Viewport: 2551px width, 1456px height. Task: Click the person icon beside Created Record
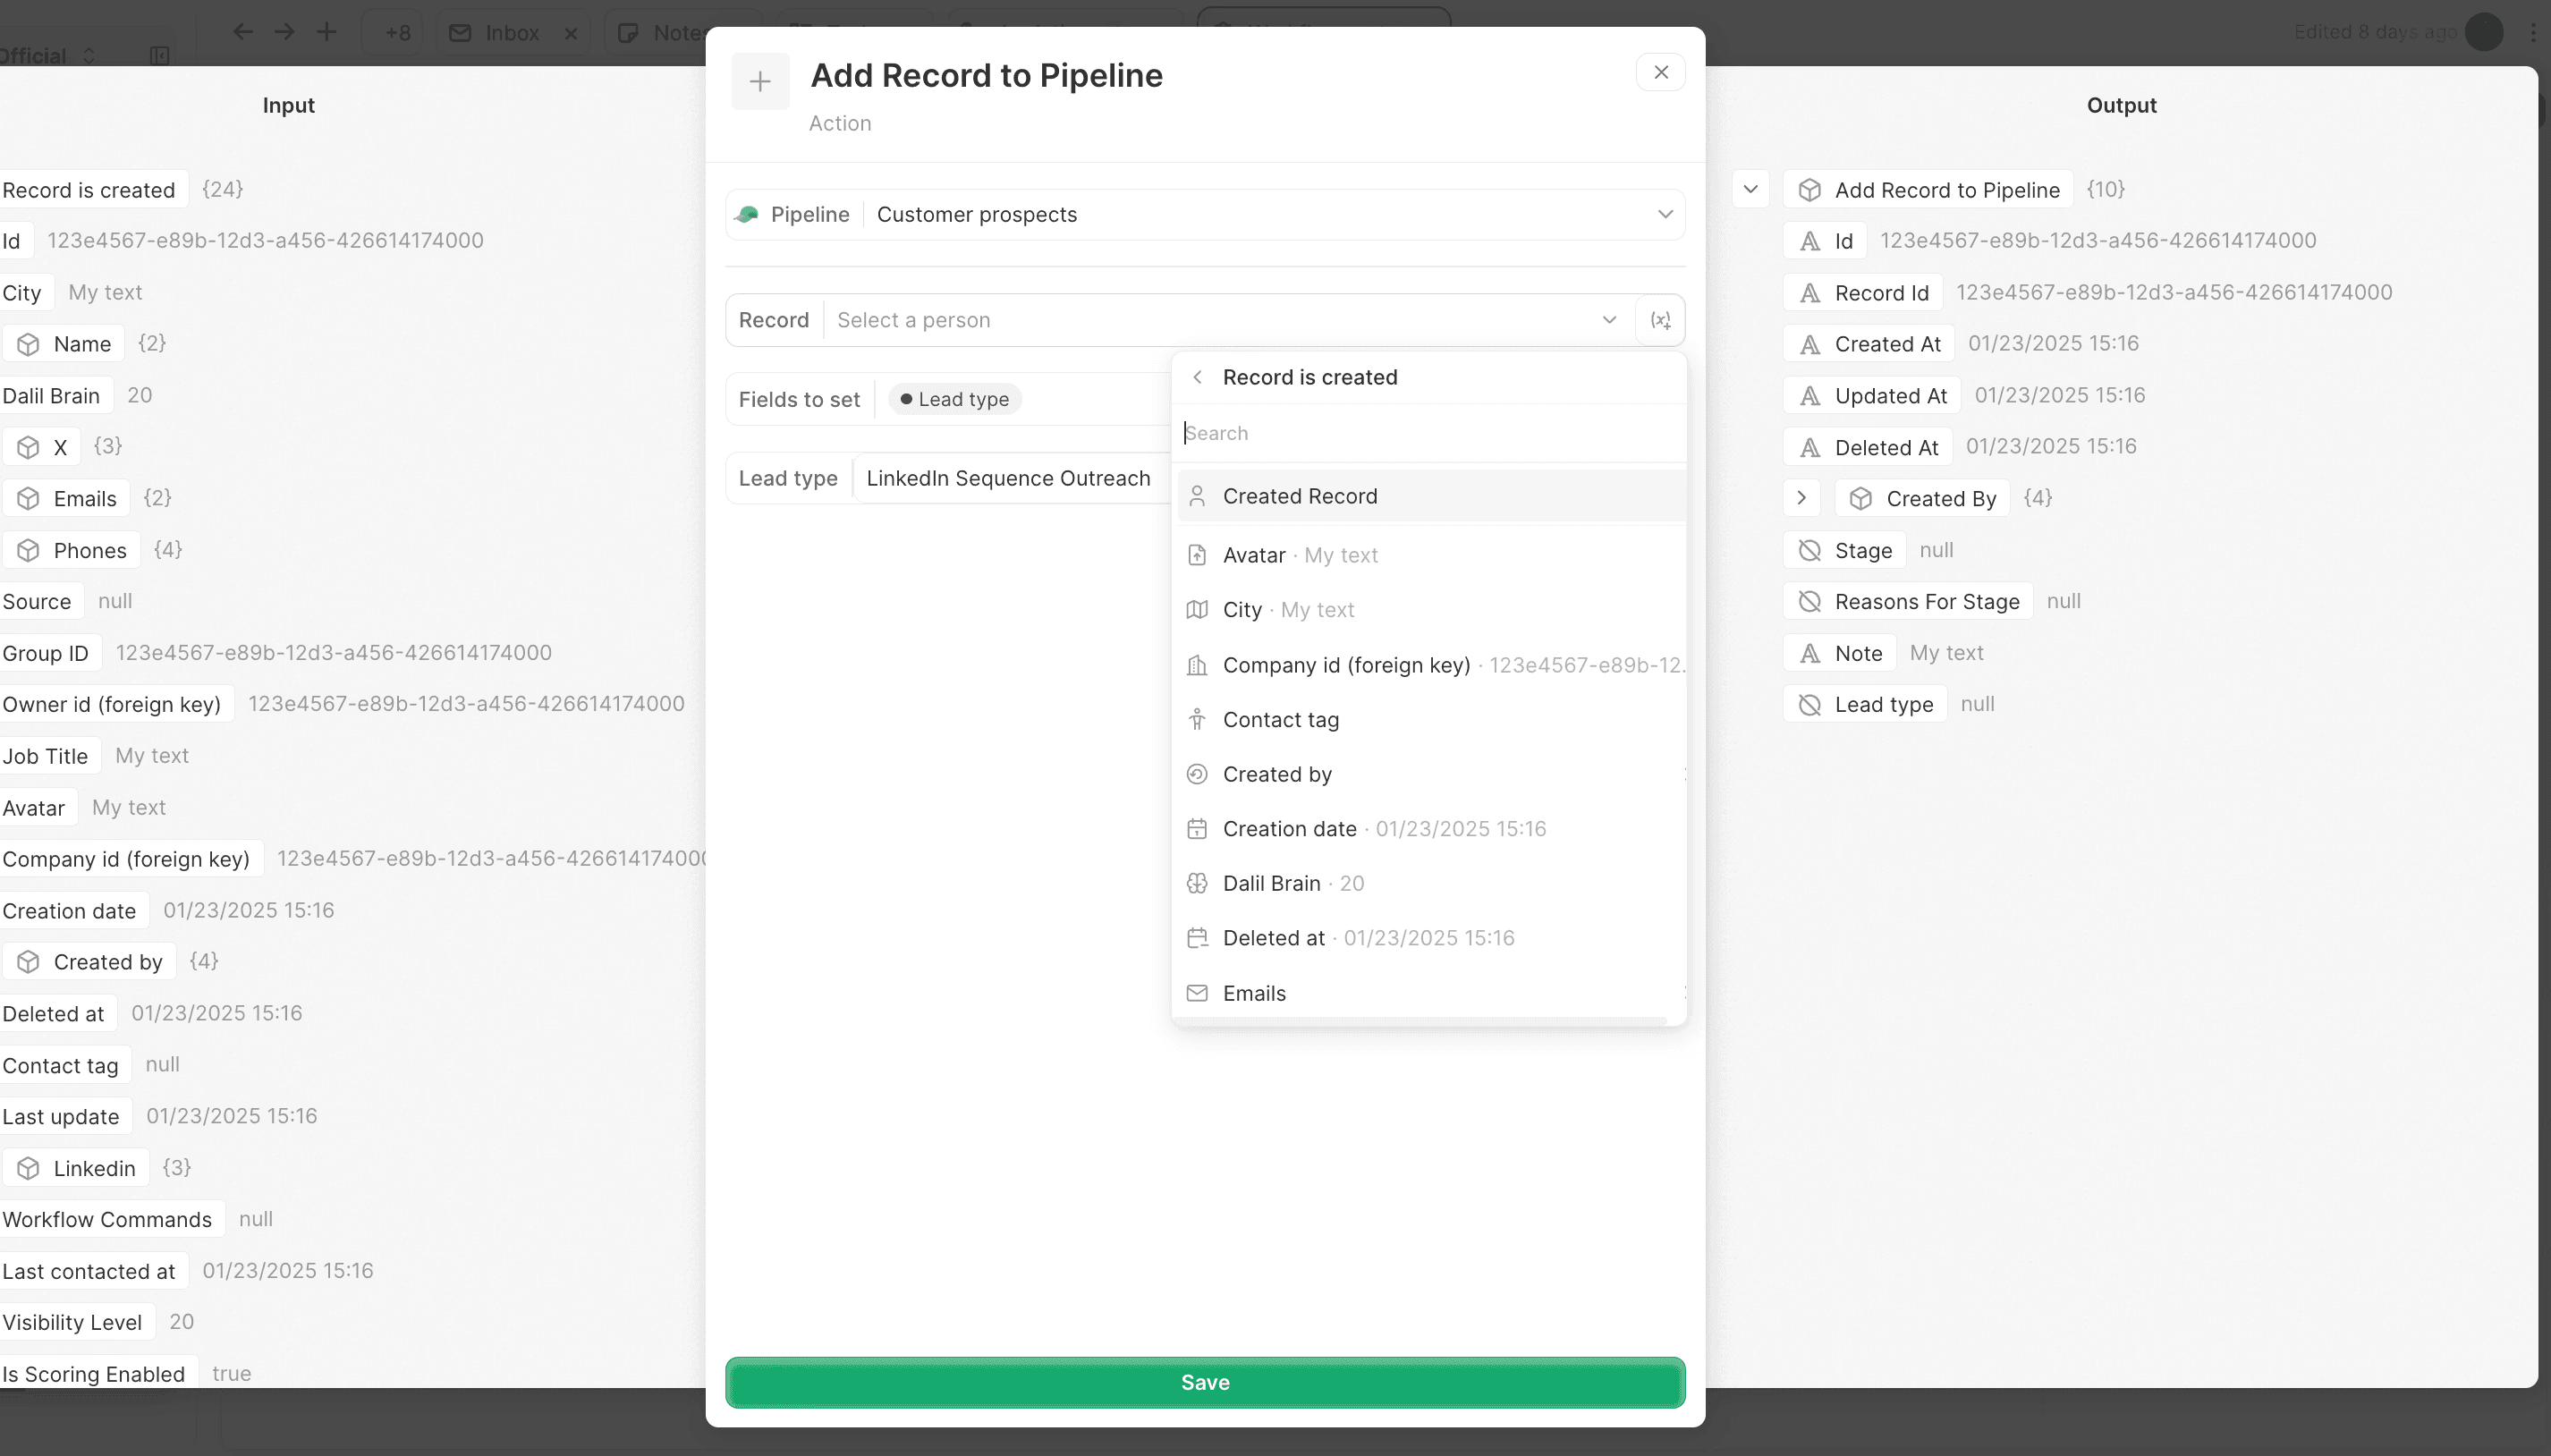(1196, 495)
